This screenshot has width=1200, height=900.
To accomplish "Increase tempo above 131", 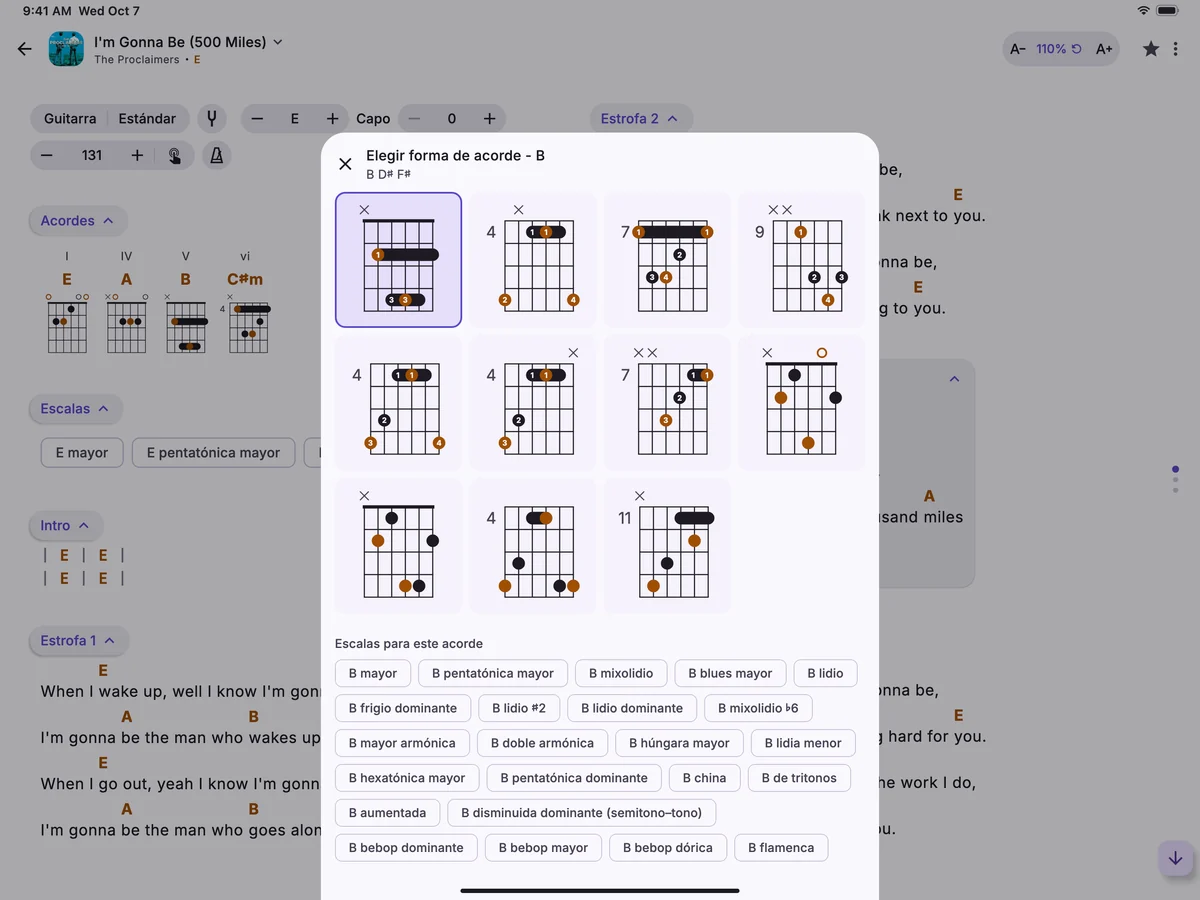I will tap(137, 156).
